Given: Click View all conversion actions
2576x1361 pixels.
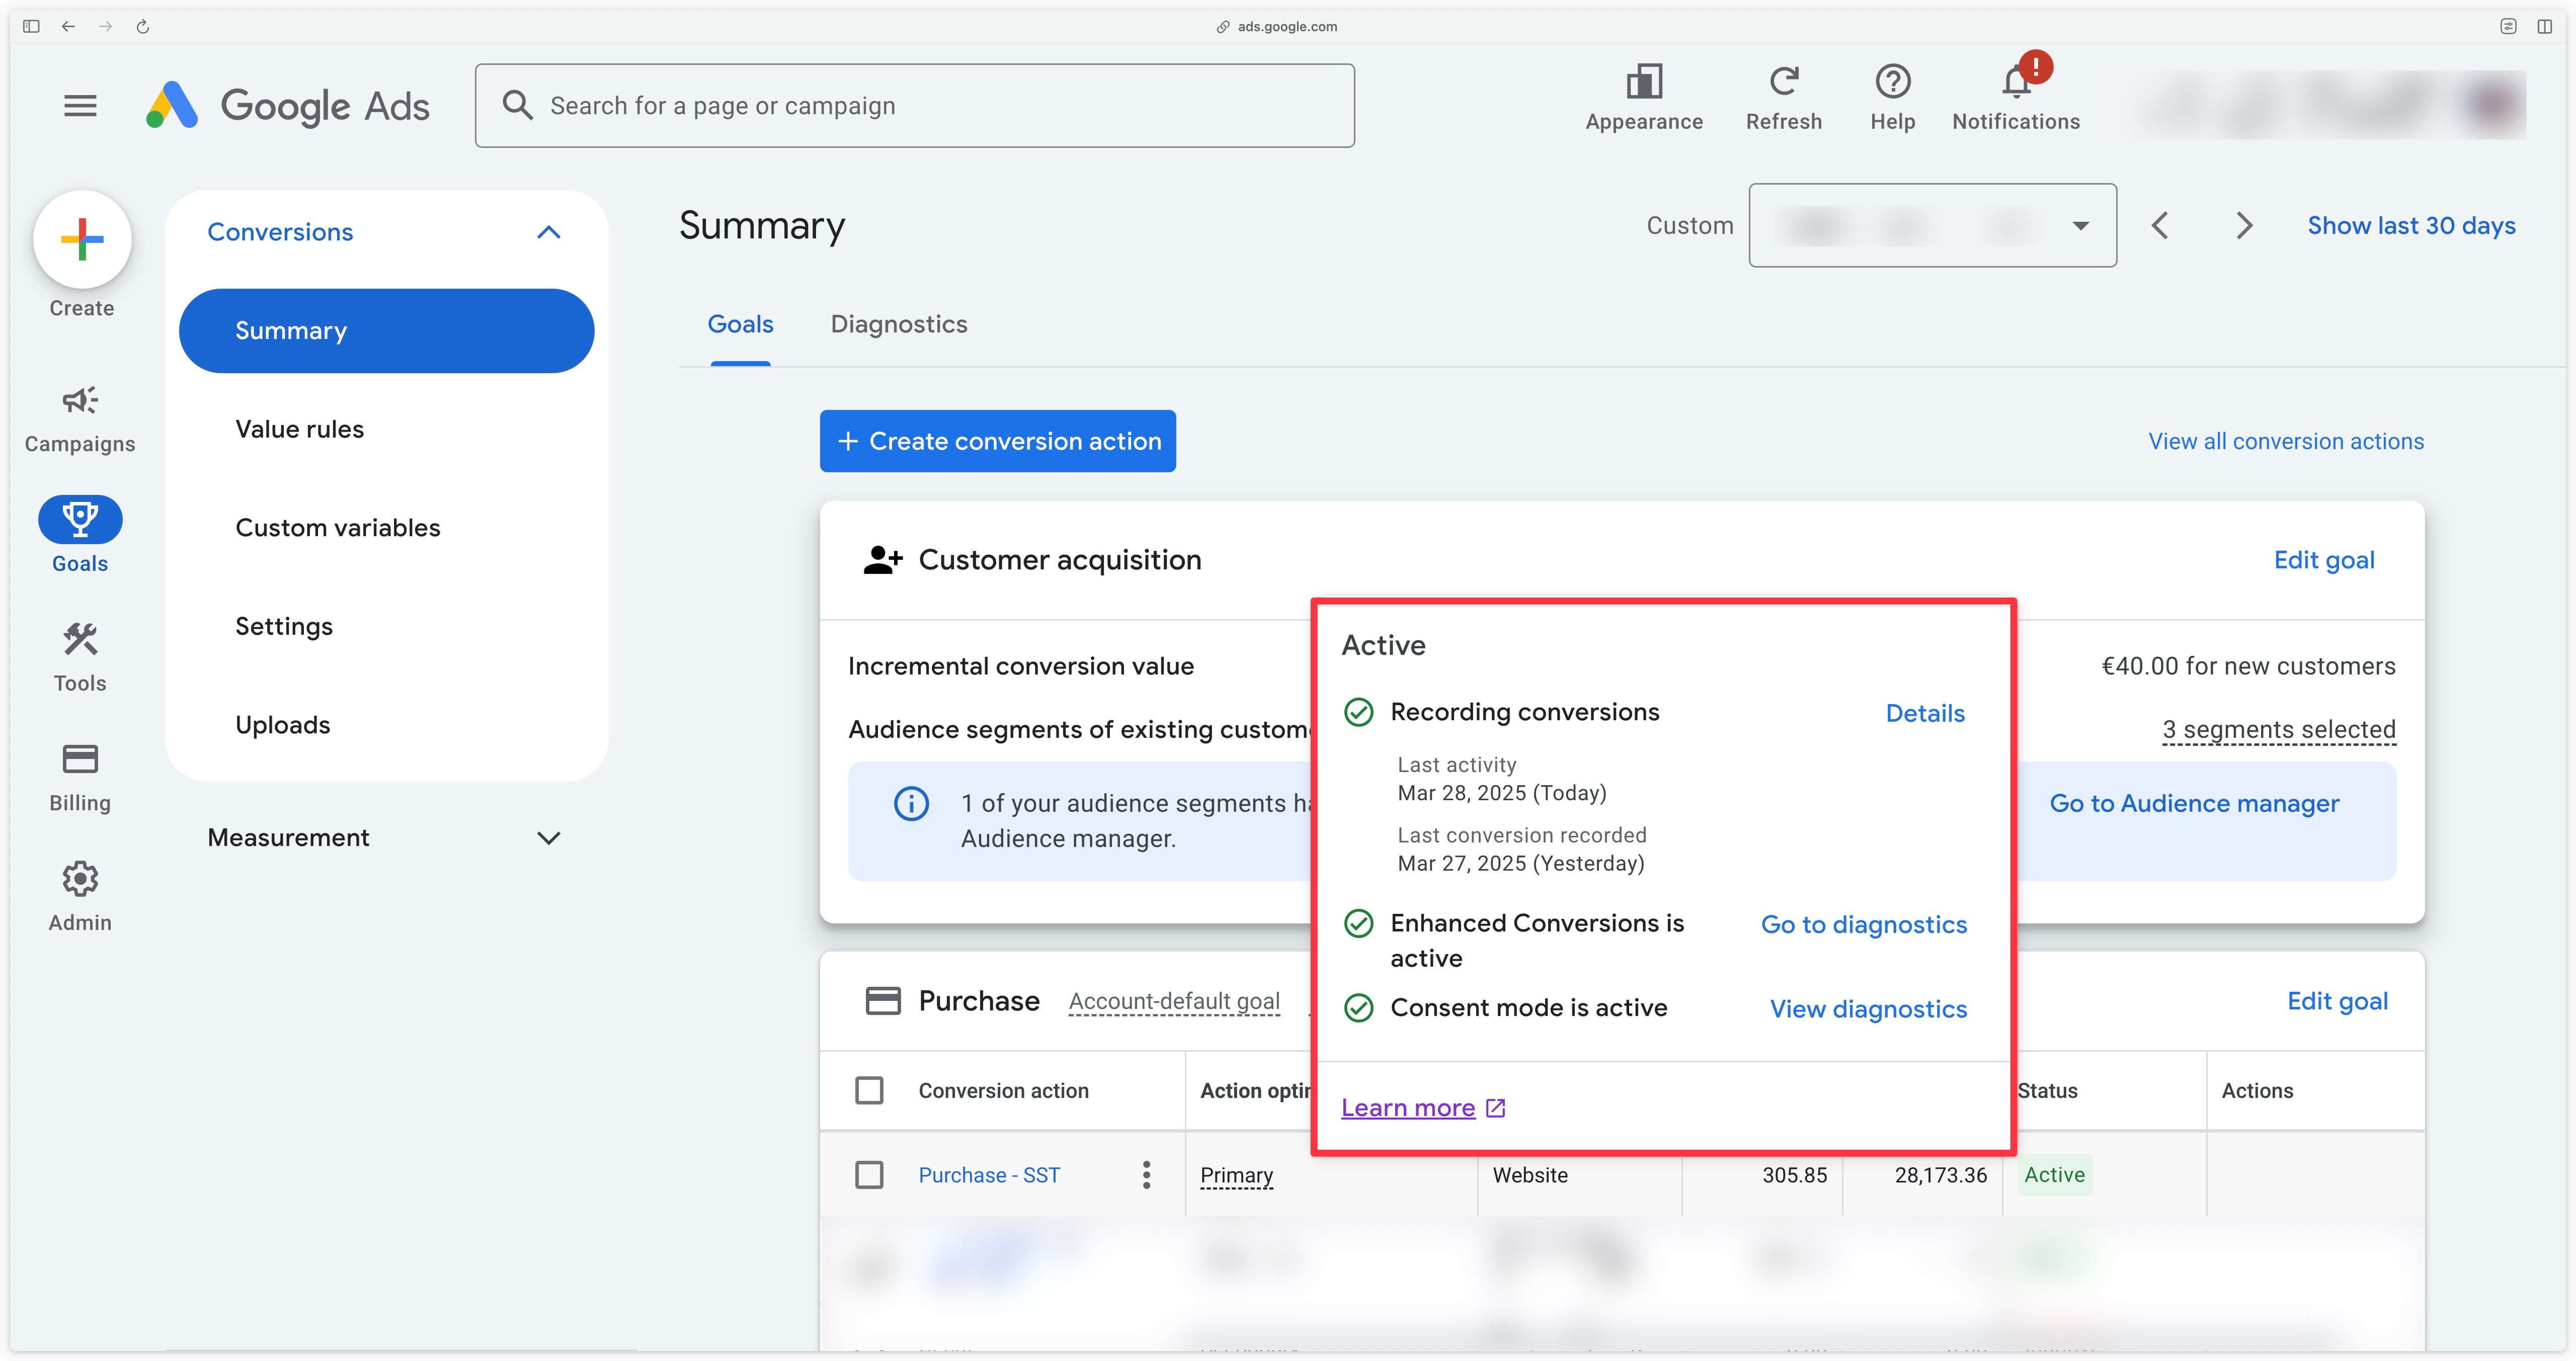Looking at the screenshot, I should (2286, 441).
